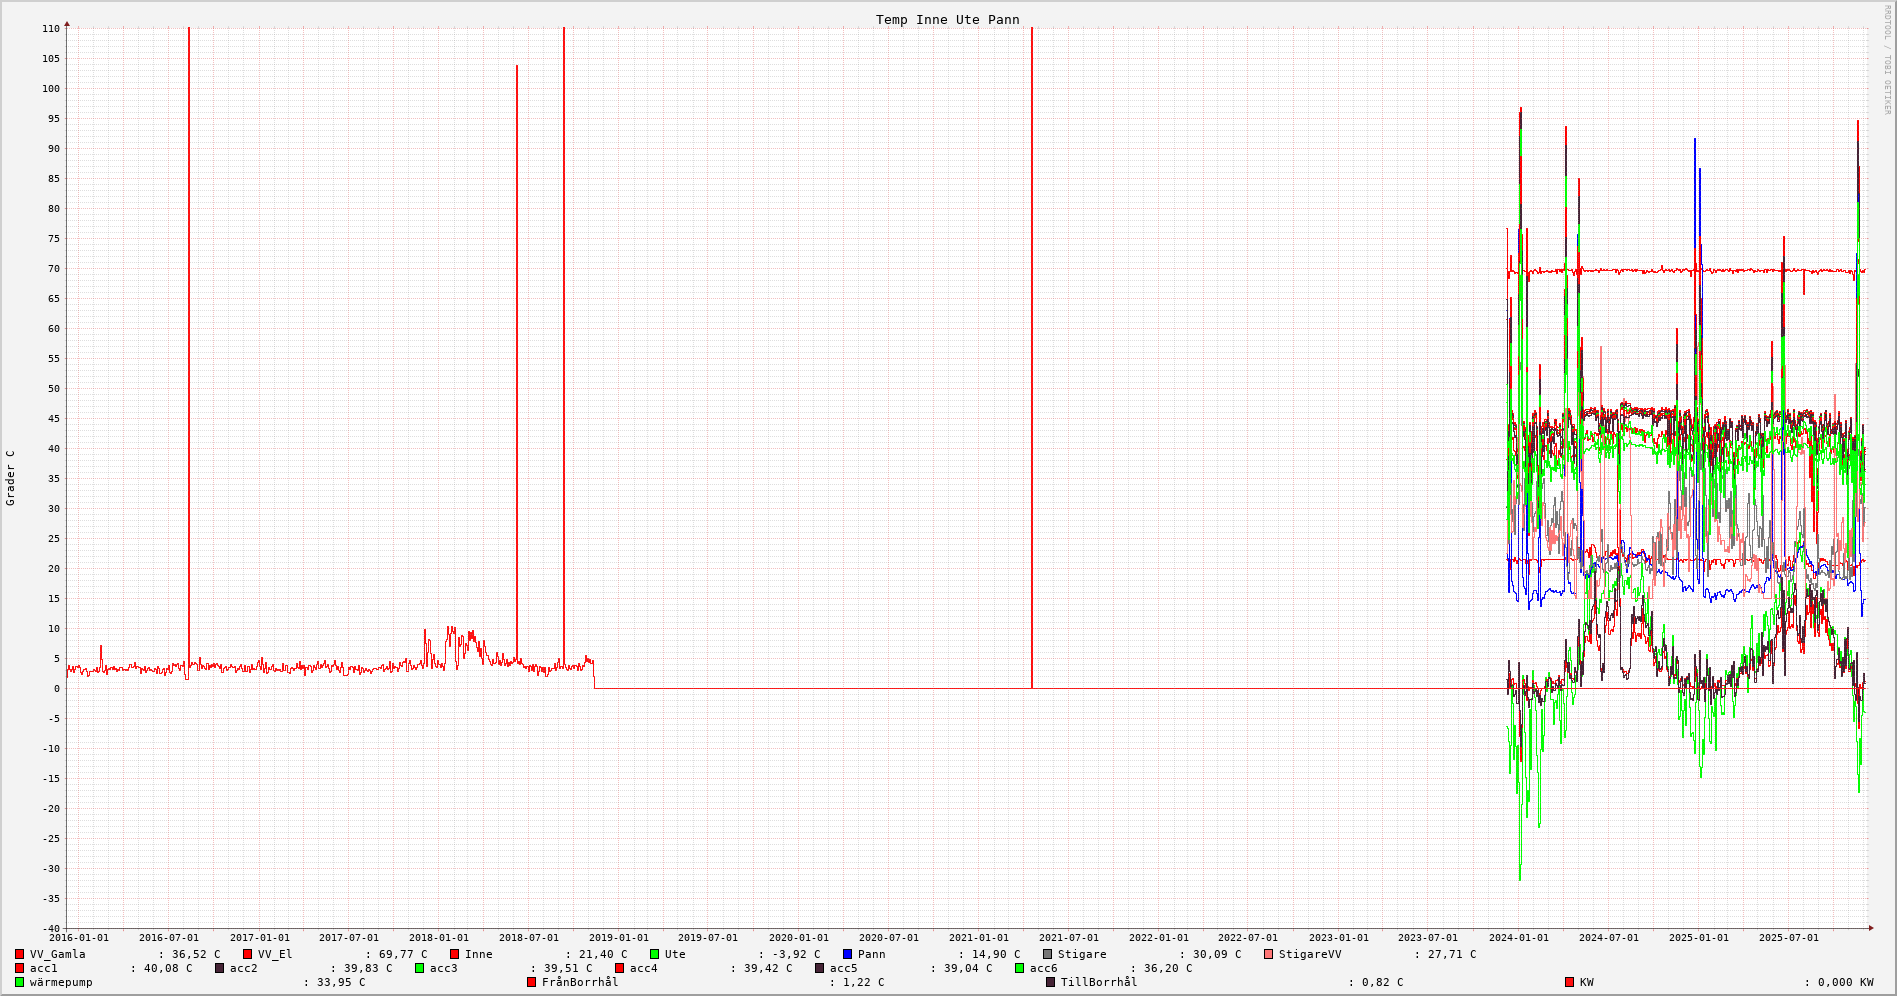Click the red KW legend swatch

pyautogui.click(x=1570, y=982)
